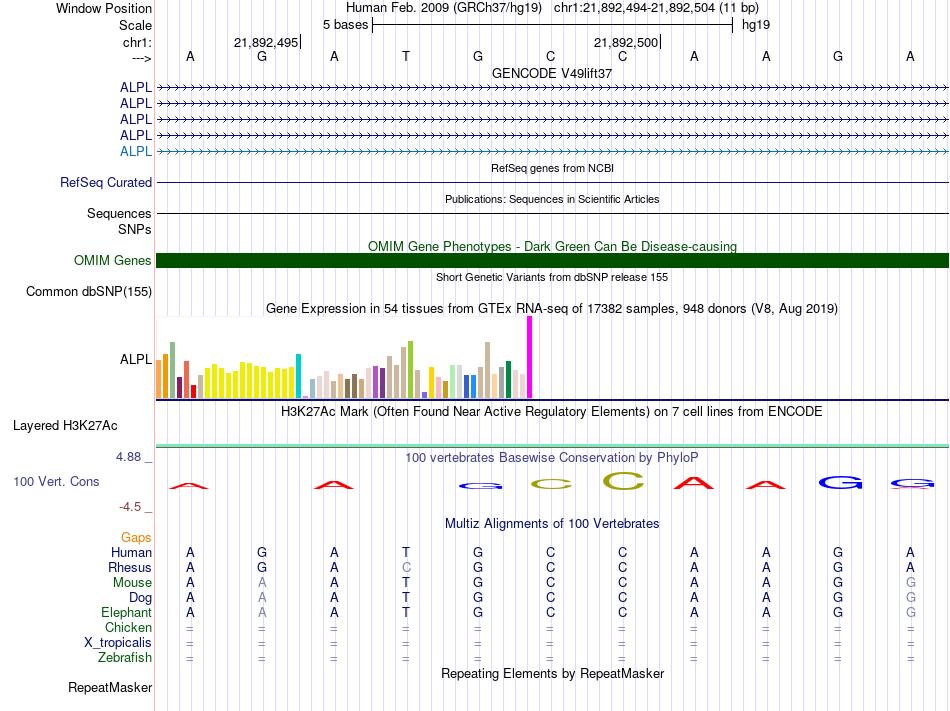Click the cyan GTEx expression bar
The height and width of the screenshot is (711, 950).
tap(298, 376)
